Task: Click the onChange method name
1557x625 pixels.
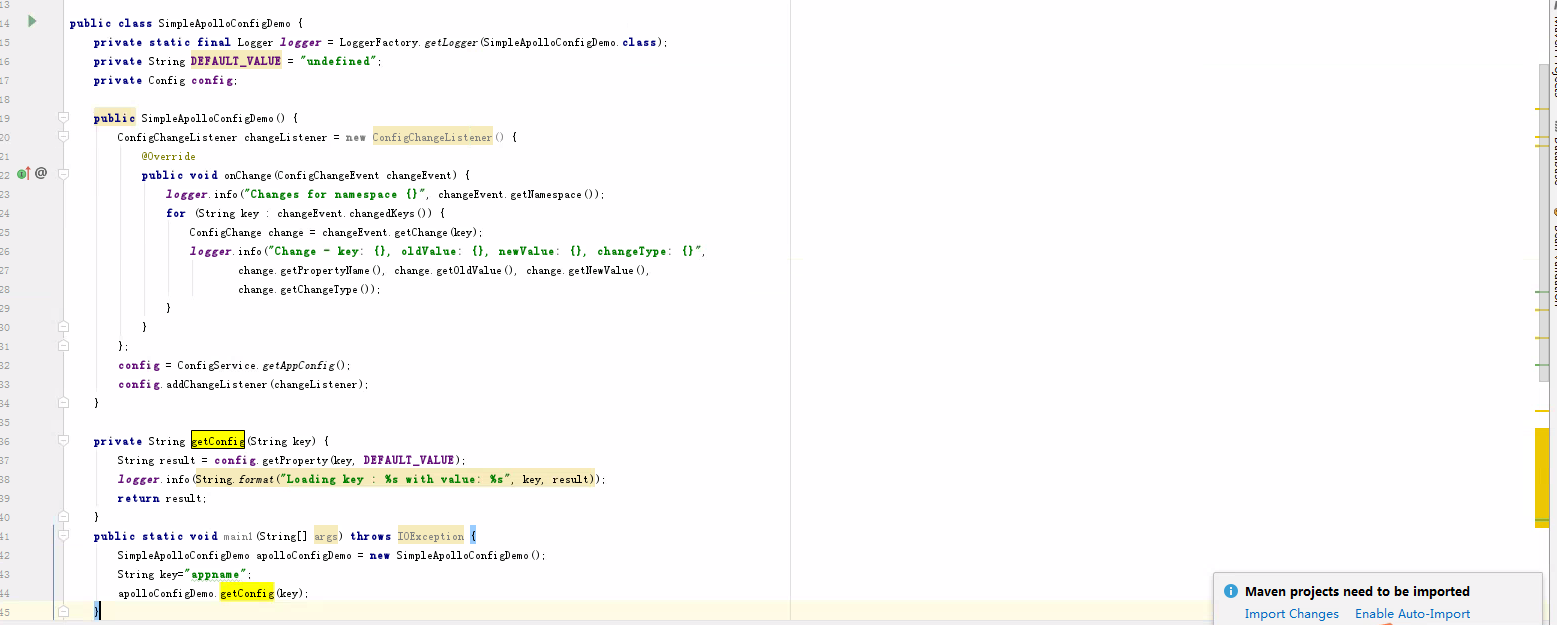Action: tap(247, 175)
